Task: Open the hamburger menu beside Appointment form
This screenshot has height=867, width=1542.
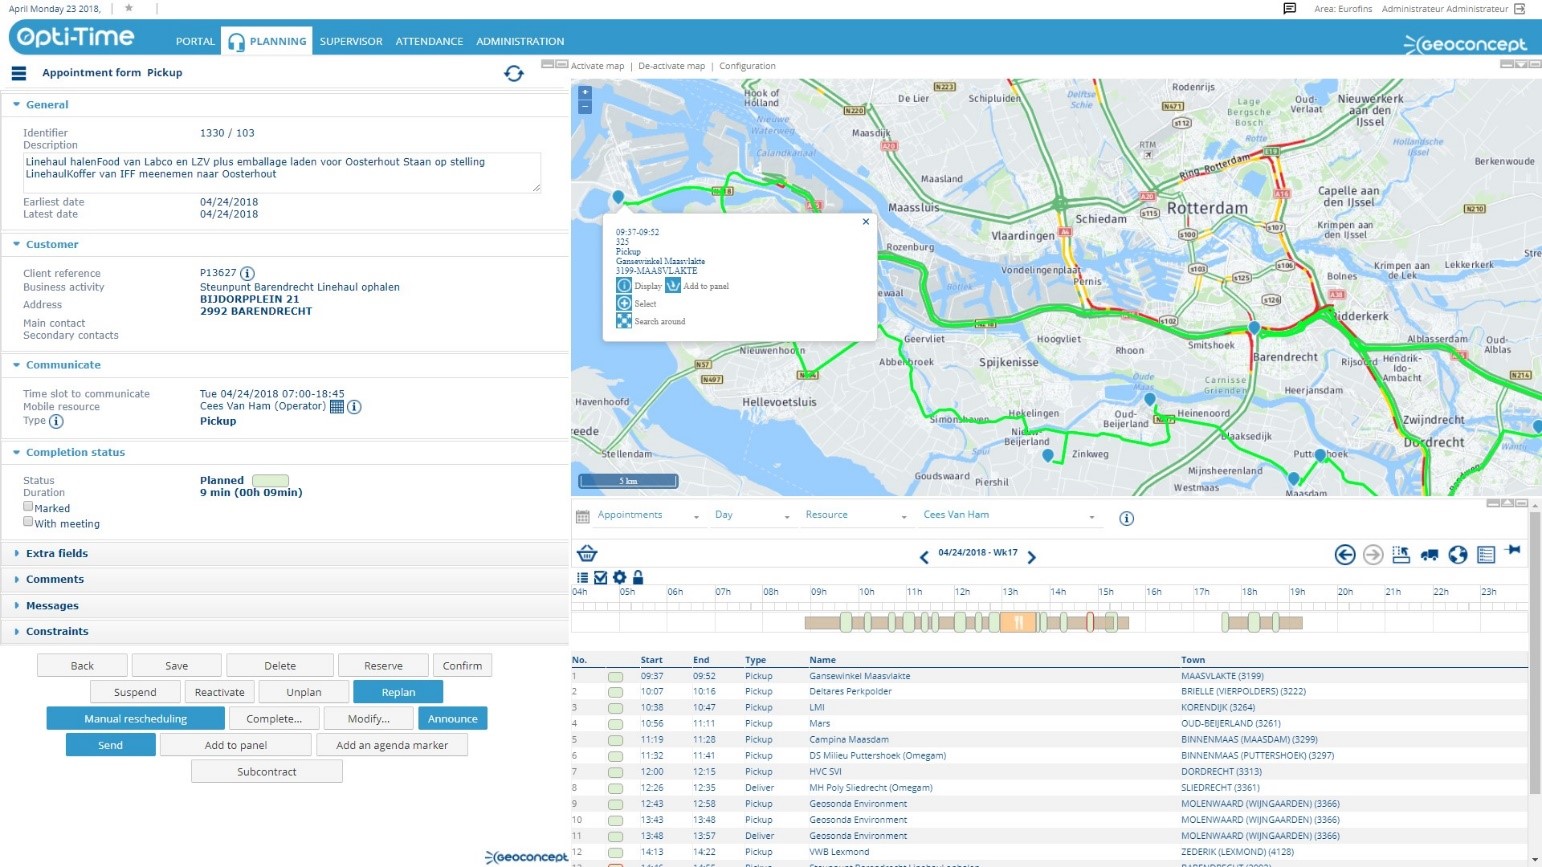Action: tap(18, 73)
